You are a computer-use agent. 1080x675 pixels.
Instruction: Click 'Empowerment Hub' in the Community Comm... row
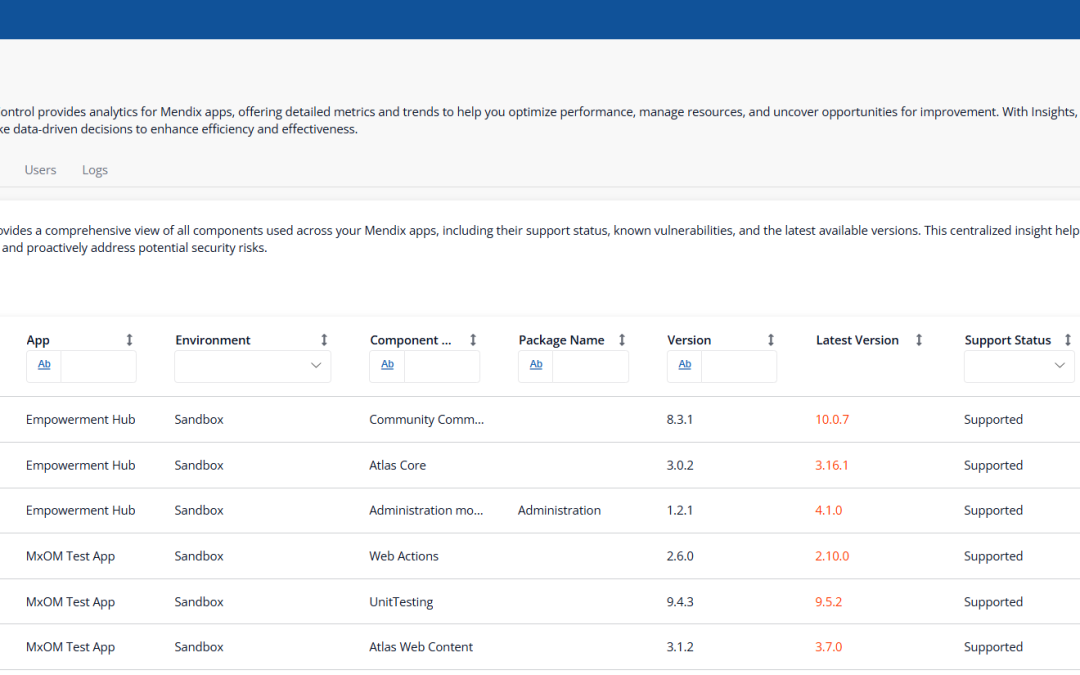(x=81, y=419)
